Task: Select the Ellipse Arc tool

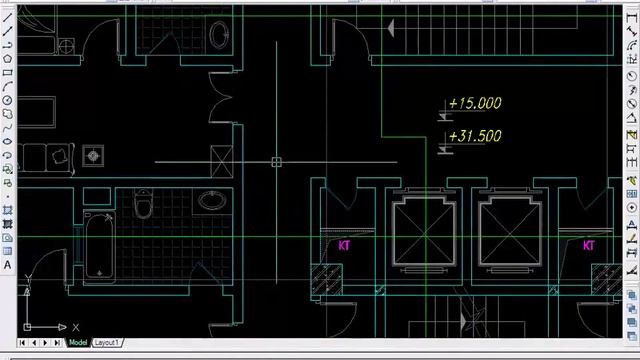Action: tap(7, 156)
